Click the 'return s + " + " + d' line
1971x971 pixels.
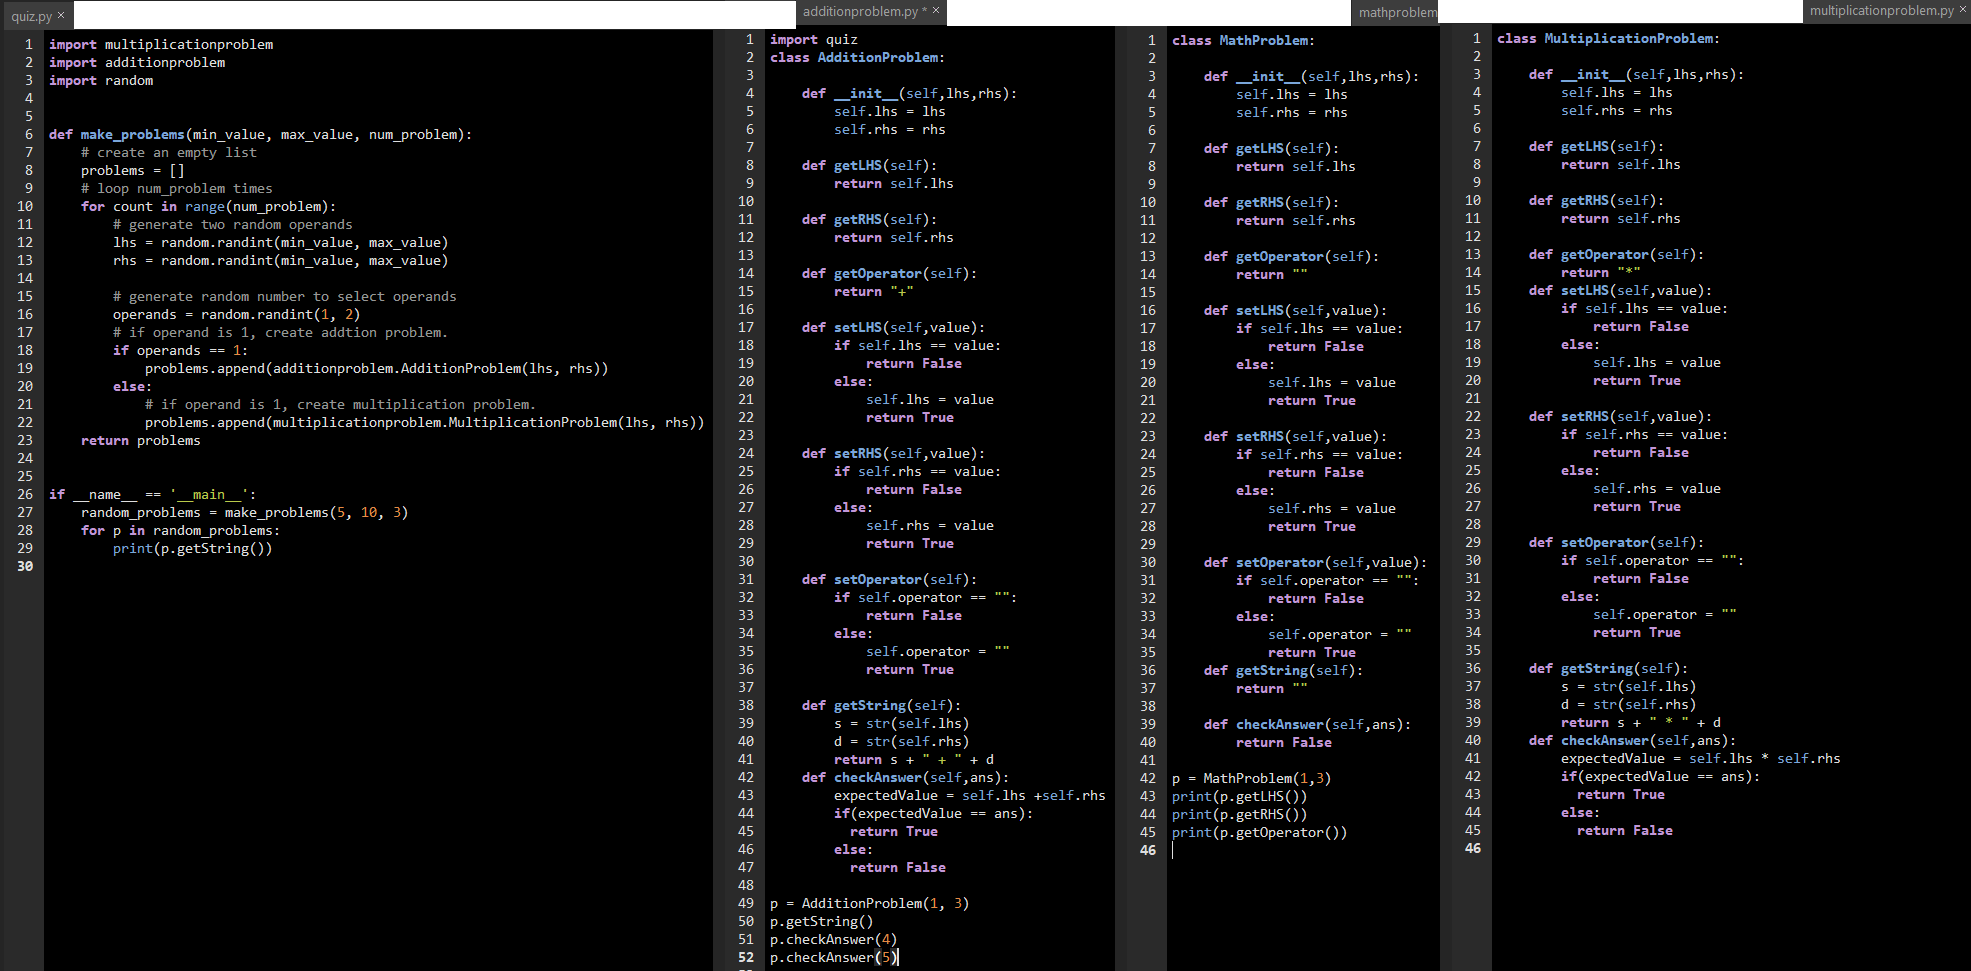point(914,759)
